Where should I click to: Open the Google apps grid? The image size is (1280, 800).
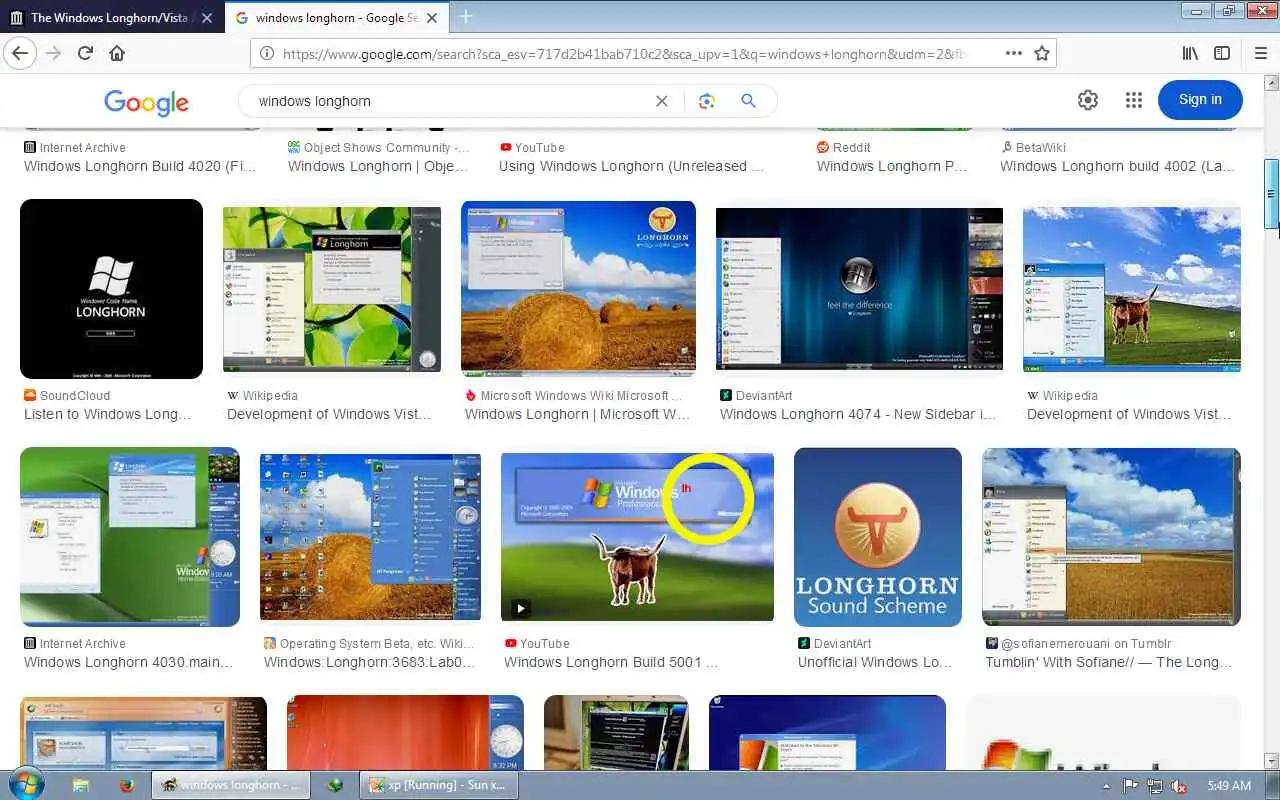1133,100
